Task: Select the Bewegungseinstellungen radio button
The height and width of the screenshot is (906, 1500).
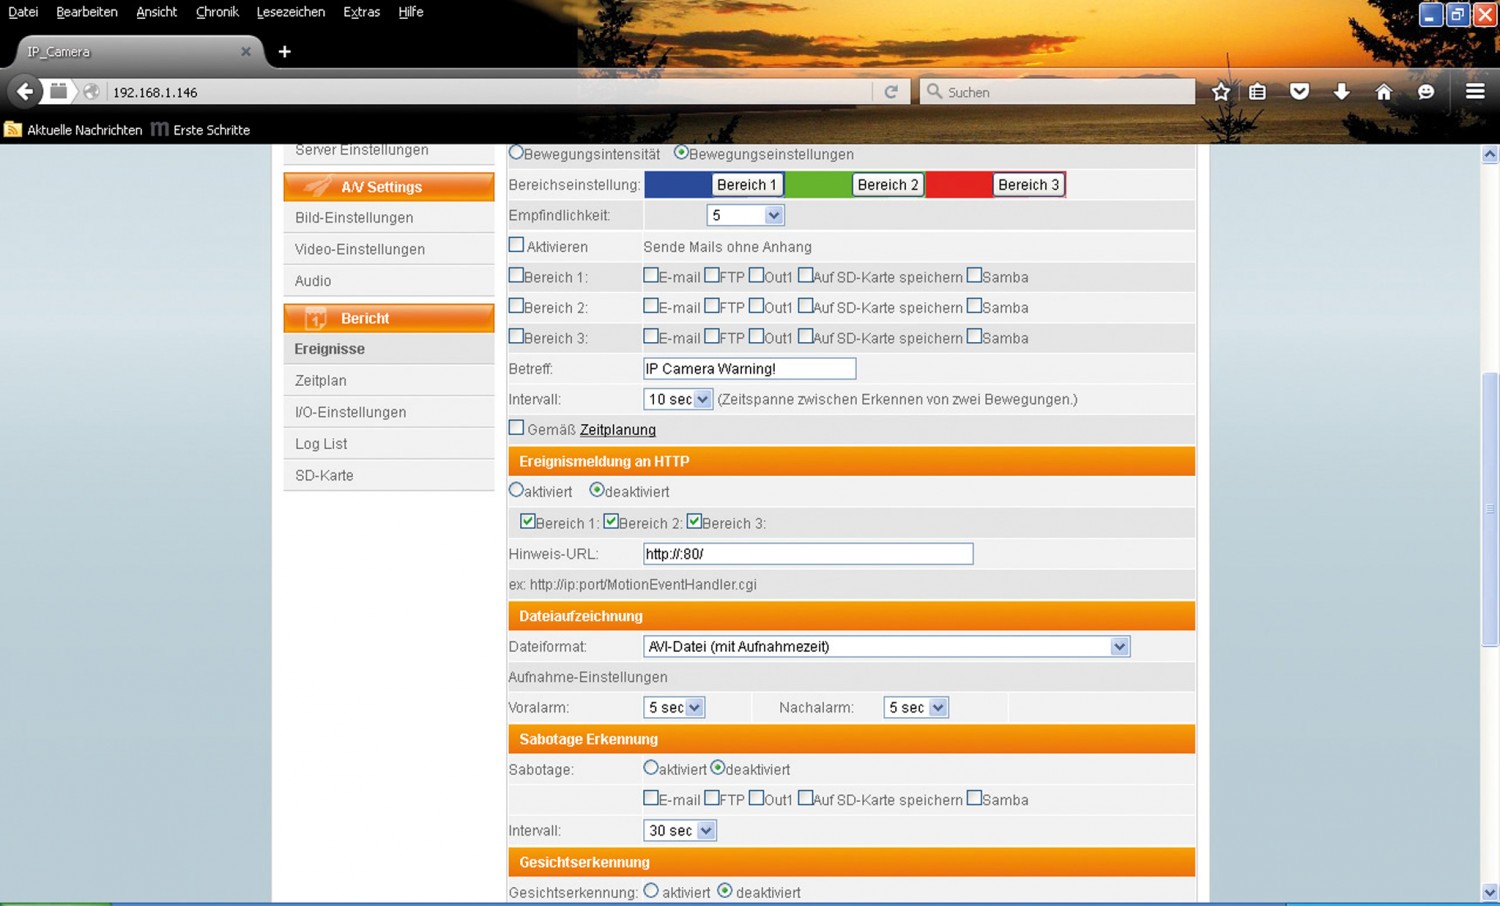Action: [x=681, y=153]
